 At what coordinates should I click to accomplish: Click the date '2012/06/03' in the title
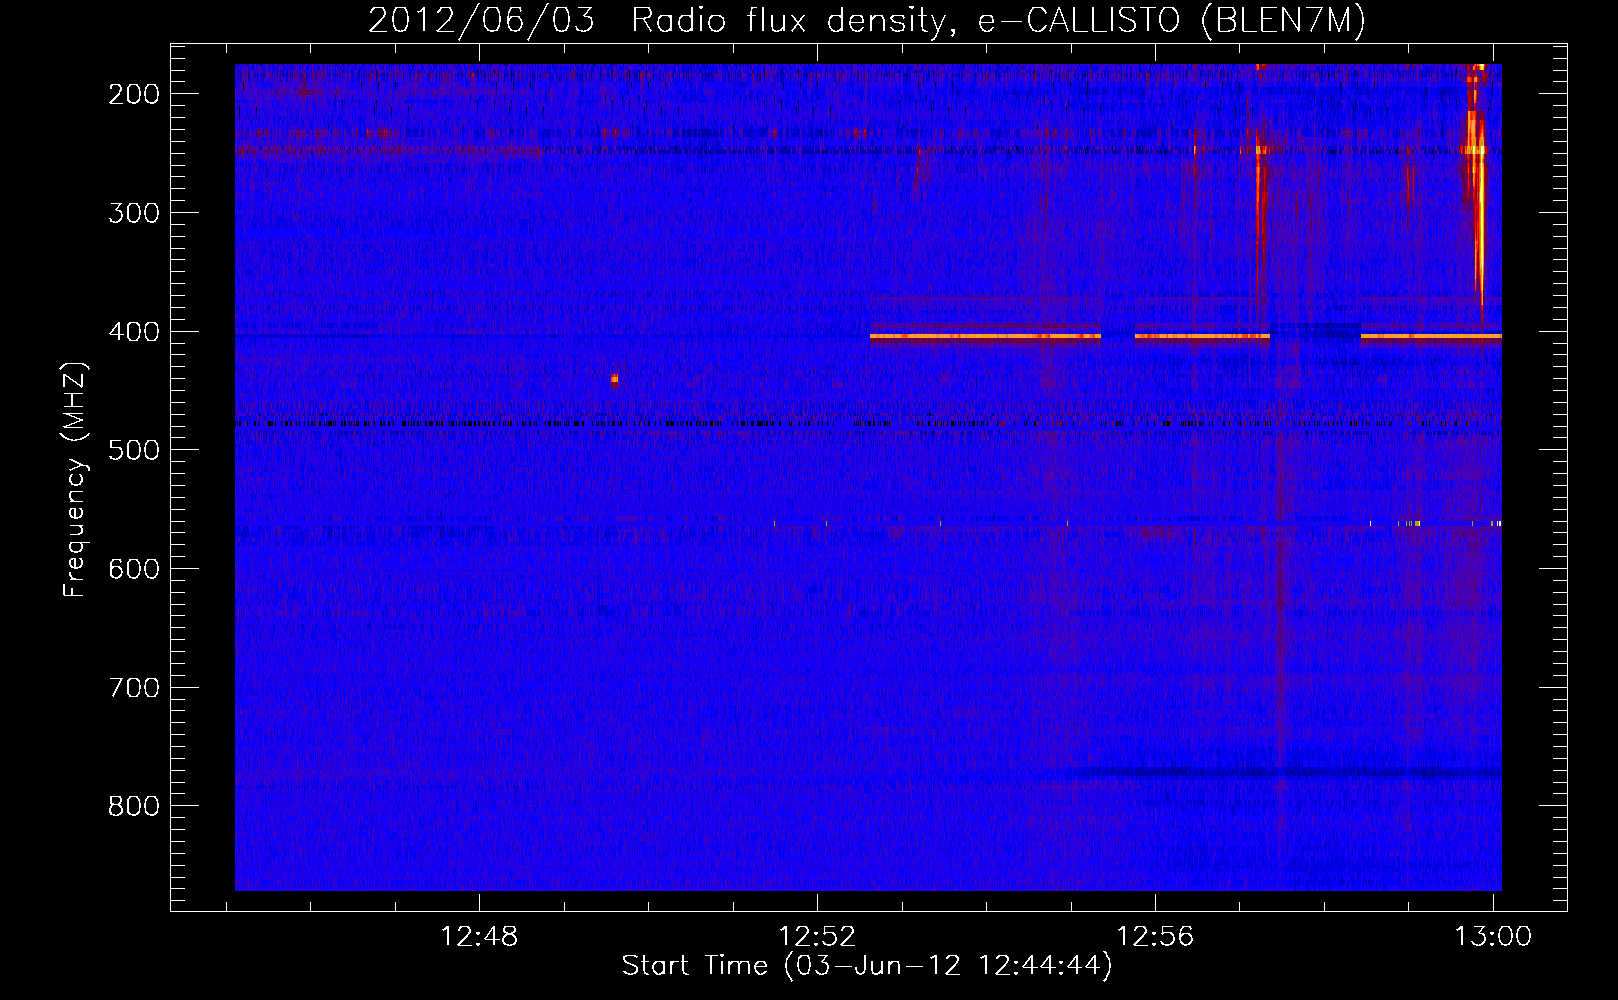click(x=481, y=21)
